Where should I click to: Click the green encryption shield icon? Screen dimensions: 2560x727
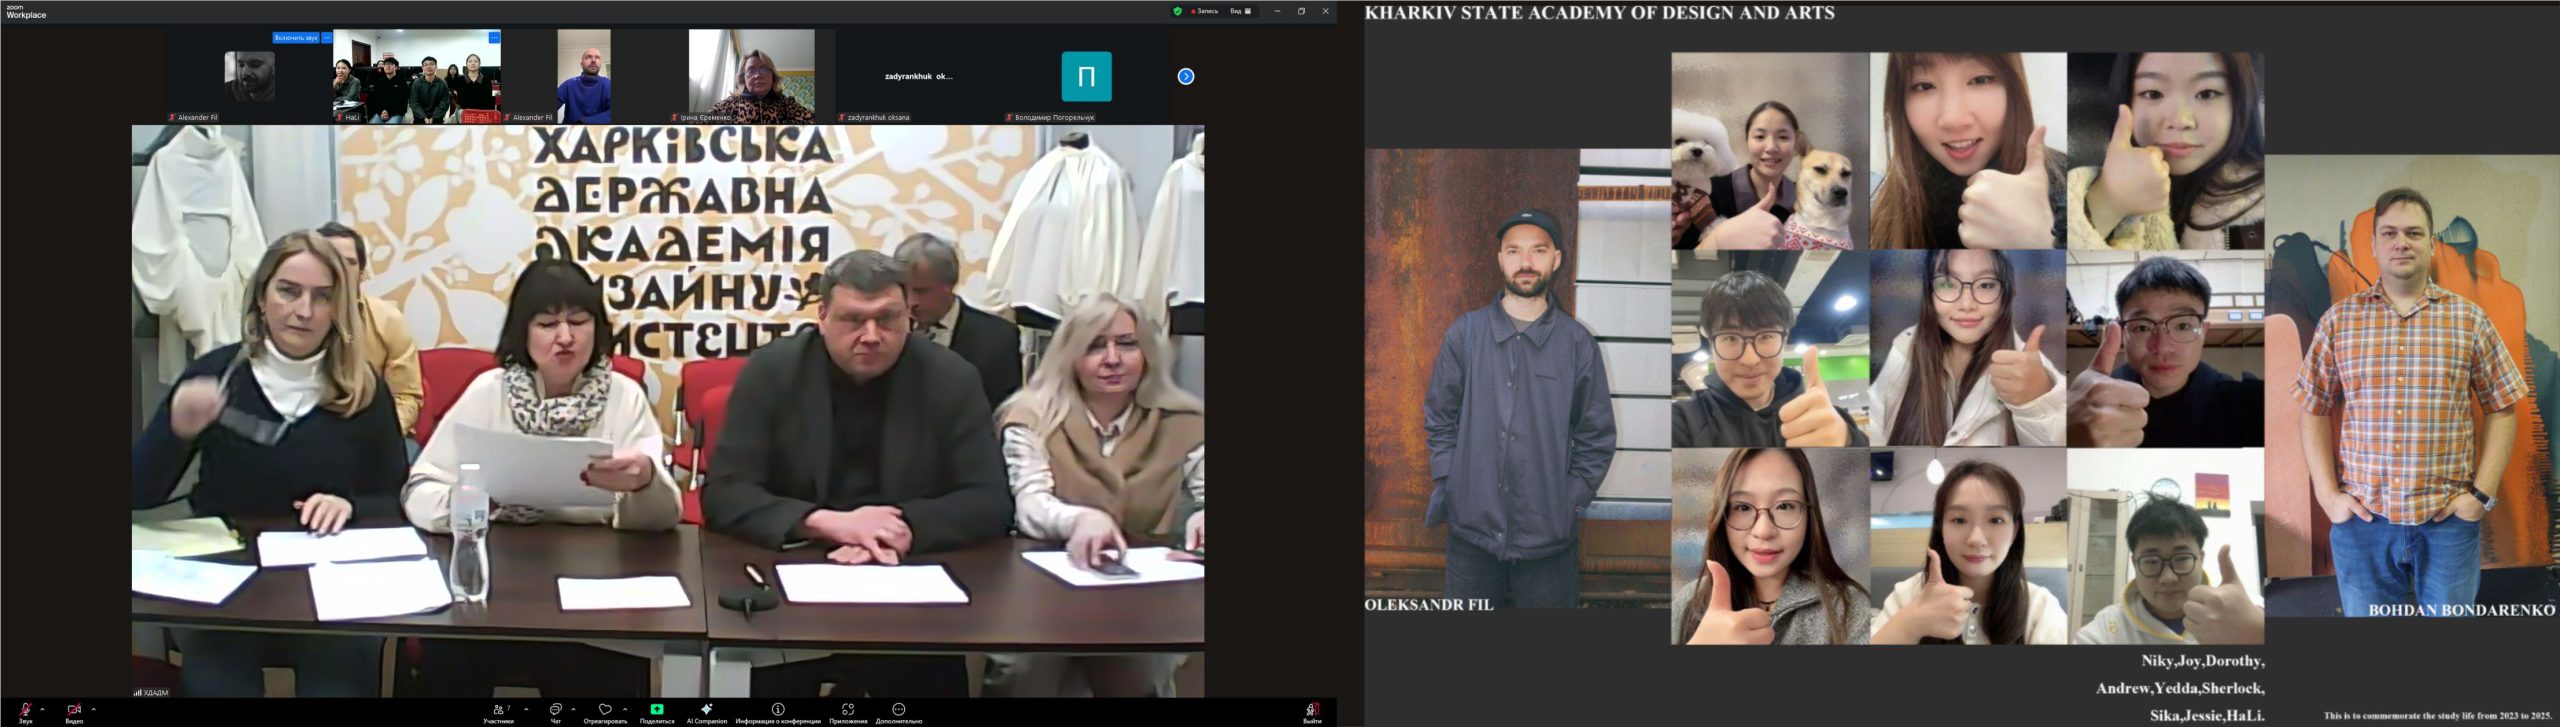[x=1177, y=11]
